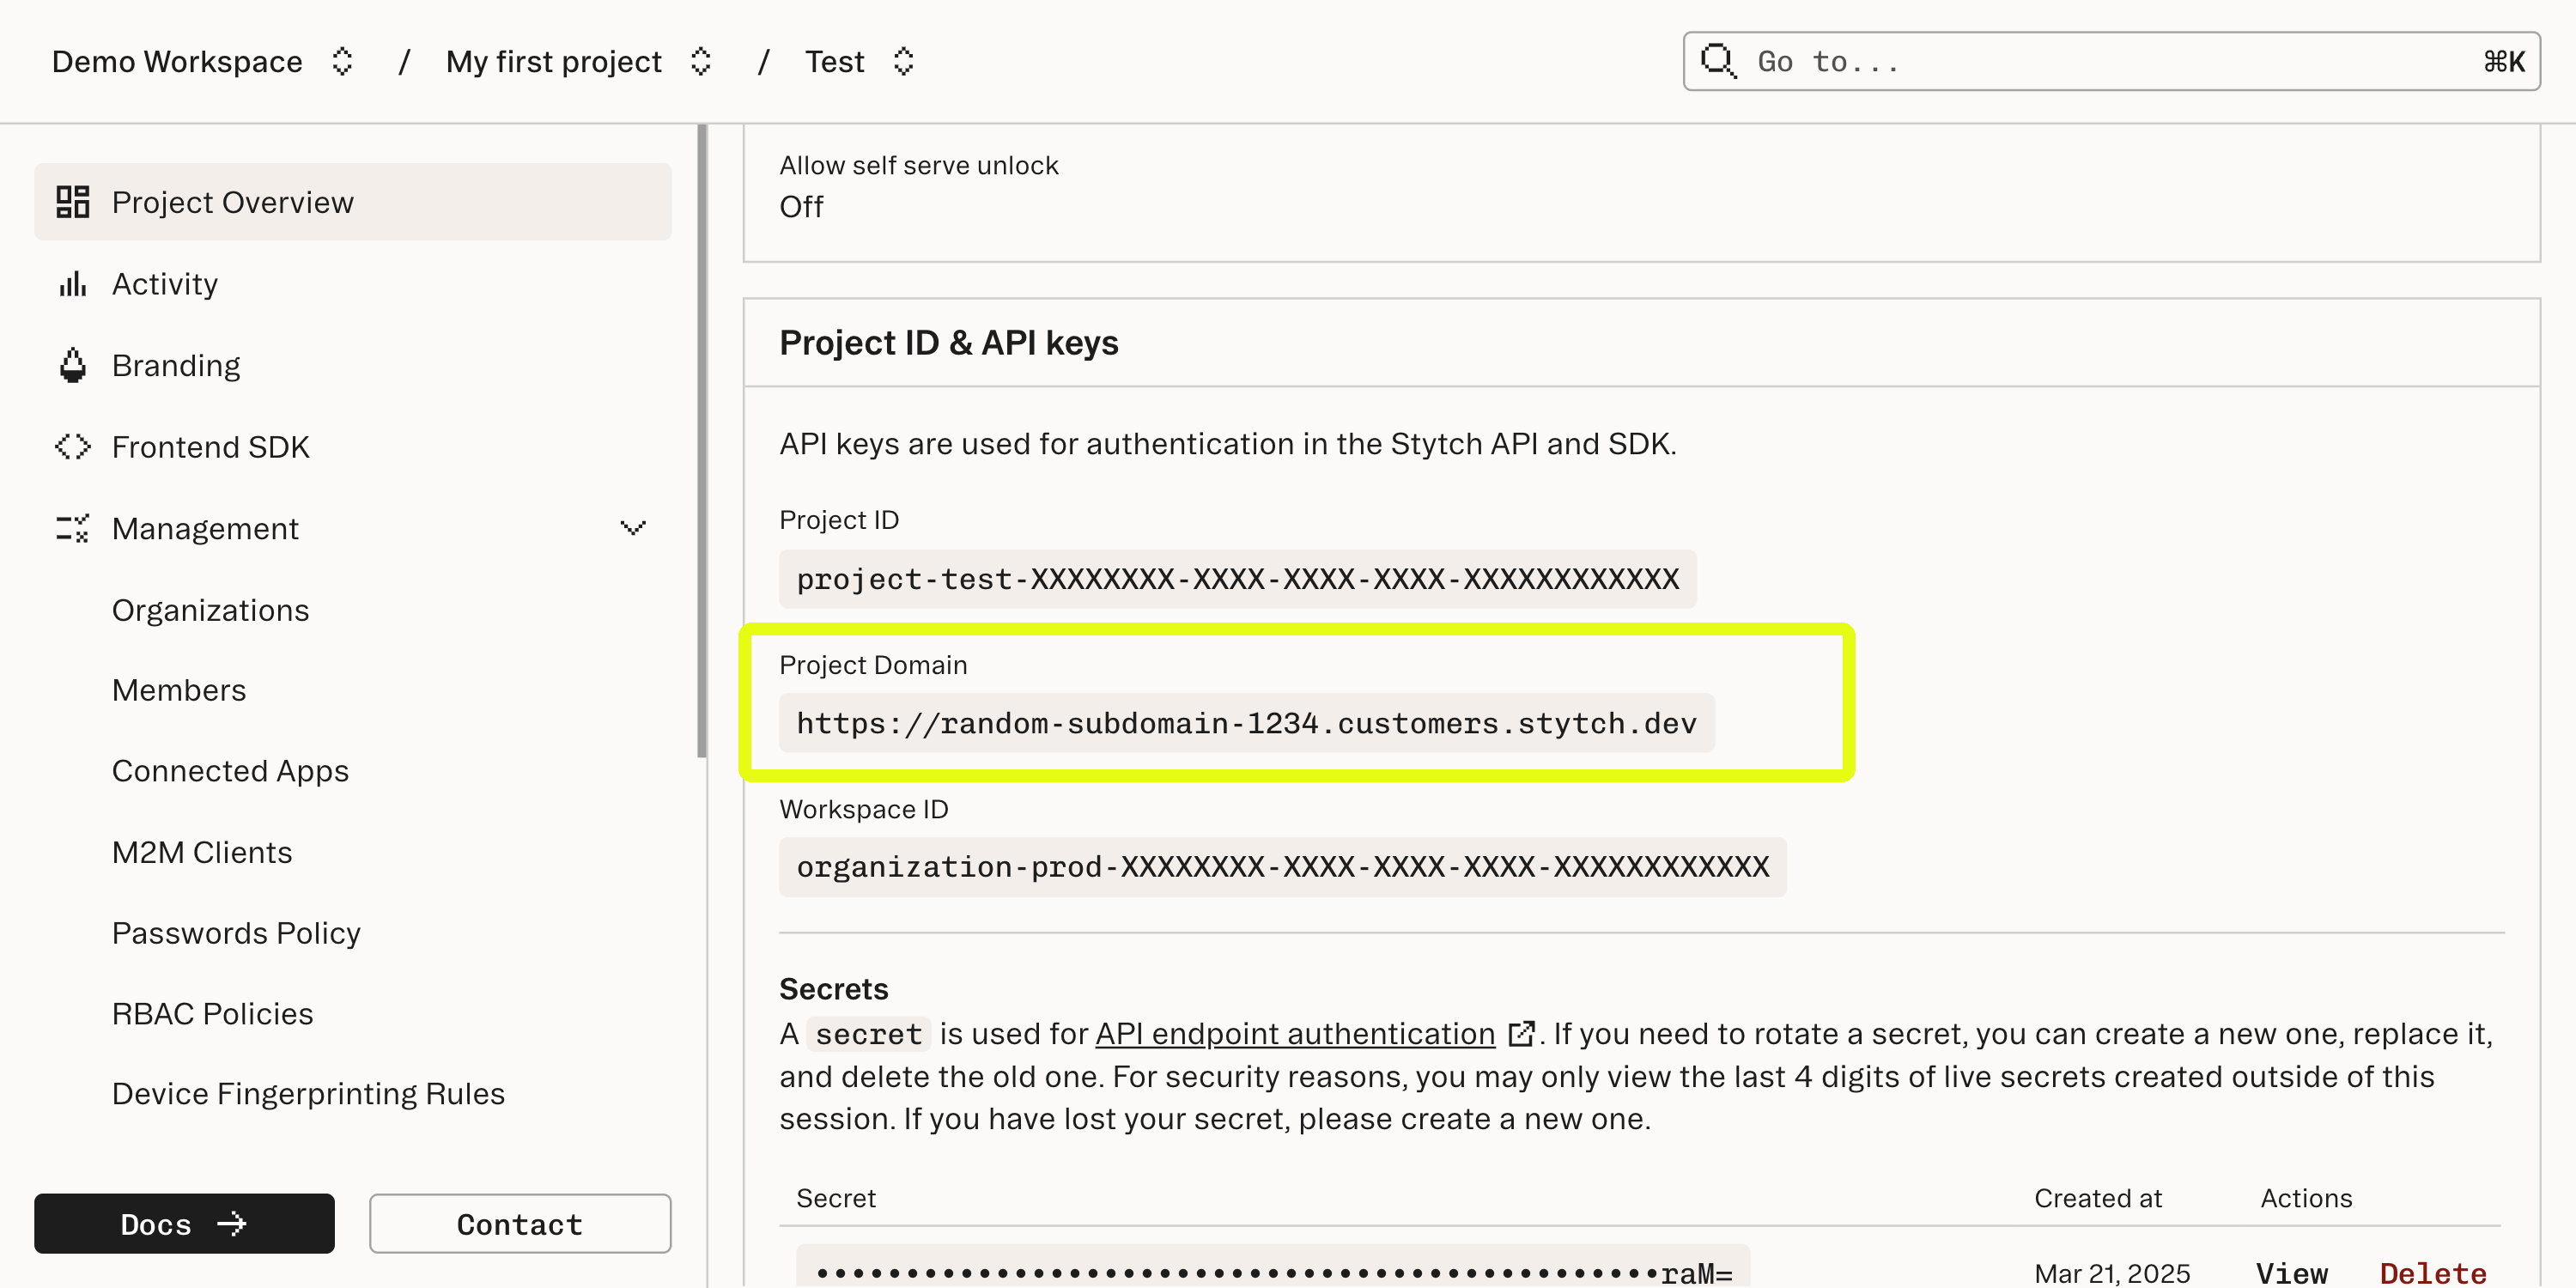Screen dimensions: 2576x1288
Task: Open the Test environment switcher
Action: 903,61
